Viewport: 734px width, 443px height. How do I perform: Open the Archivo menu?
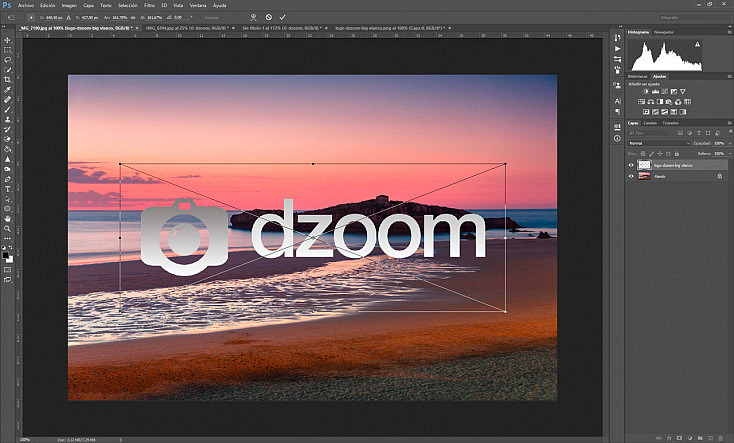tap(26, 6)
